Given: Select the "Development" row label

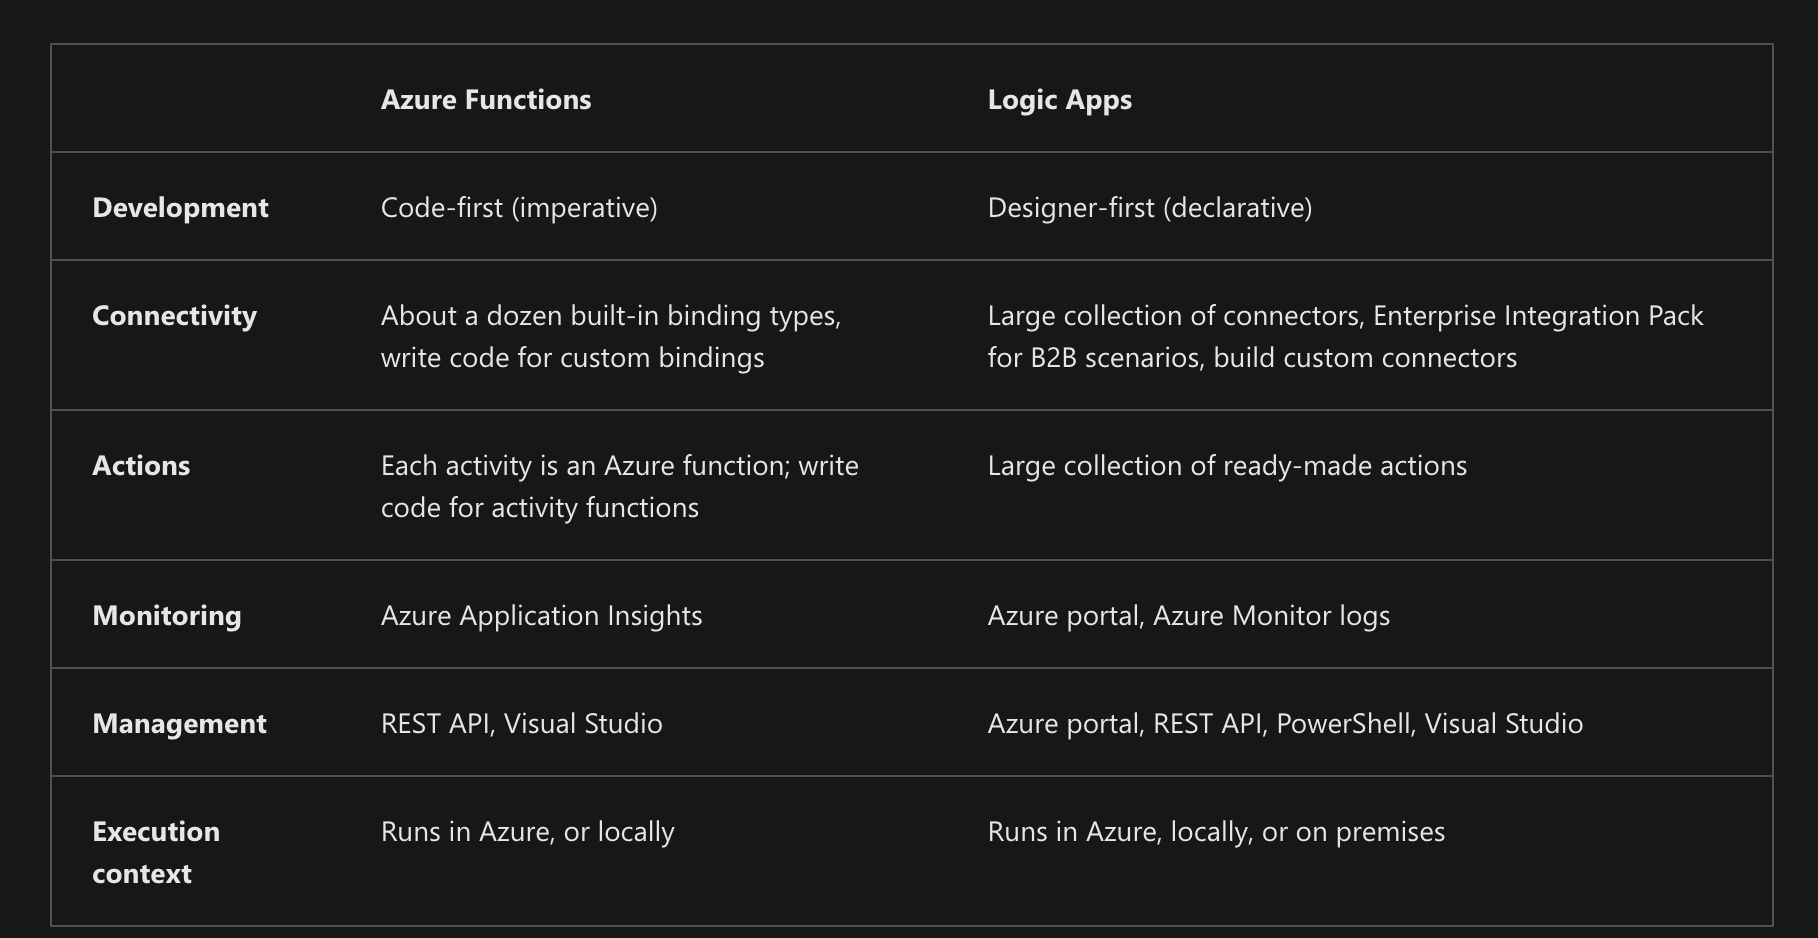Looking at the screenshot, I should [x=180, y=208].
